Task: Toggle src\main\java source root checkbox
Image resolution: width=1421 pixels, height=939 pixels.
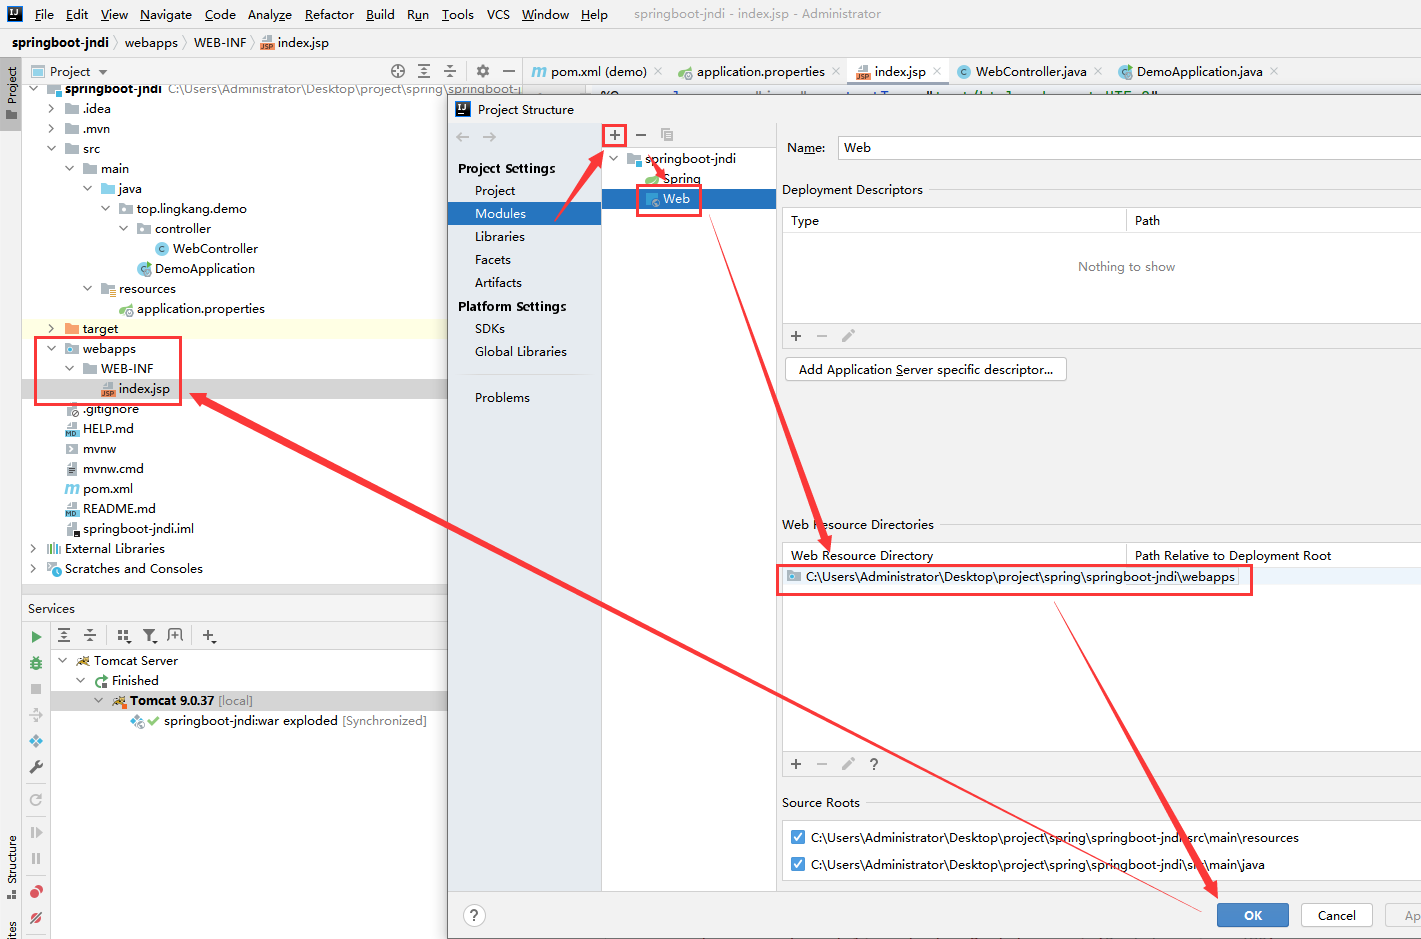Action: (797, 865)
